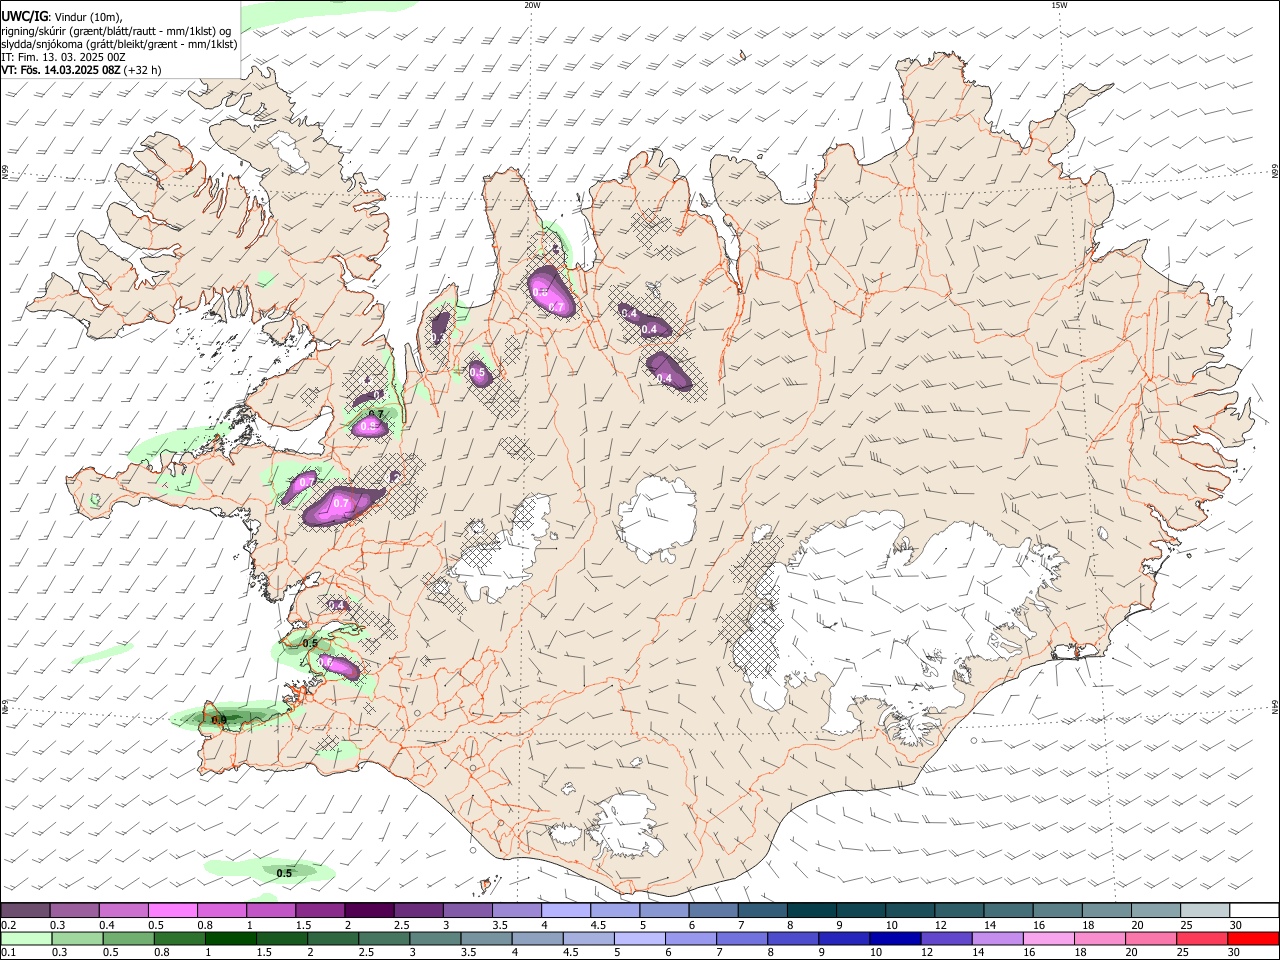Click the '20W' longitude label
Image resolution: width=1280 pixels, height=960 pixels.
532,5
